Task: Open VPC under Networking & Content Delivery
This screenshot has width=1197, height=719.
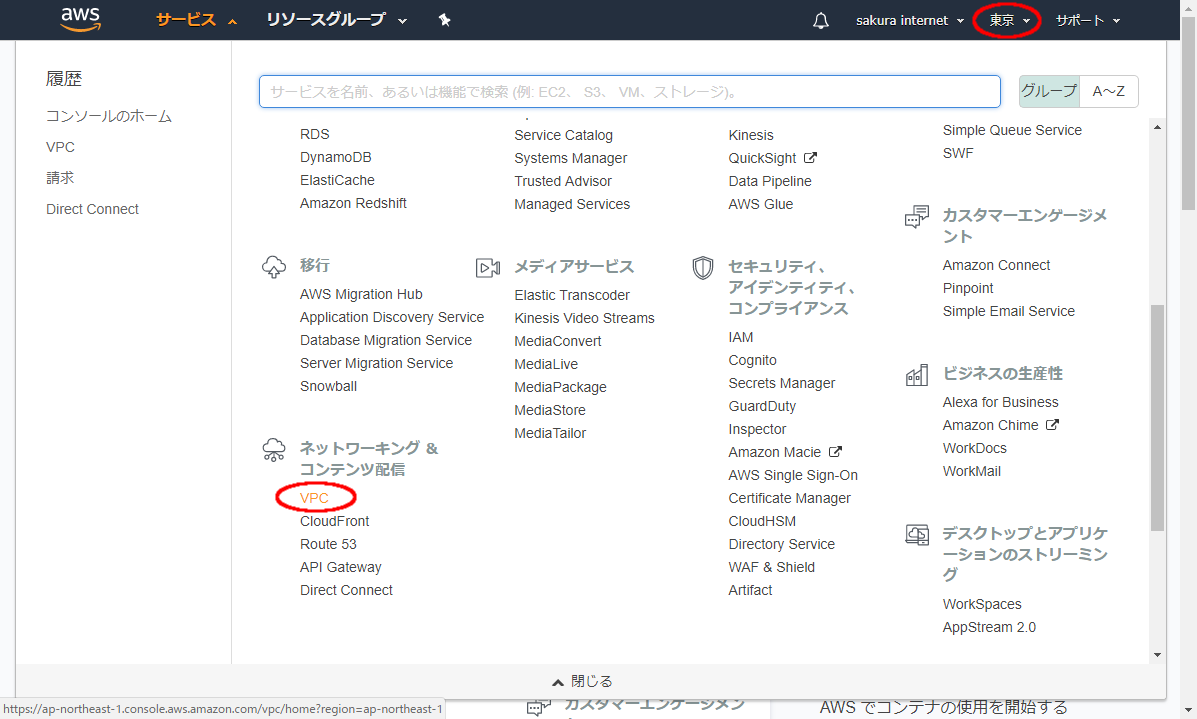Action: pos(314,498)
